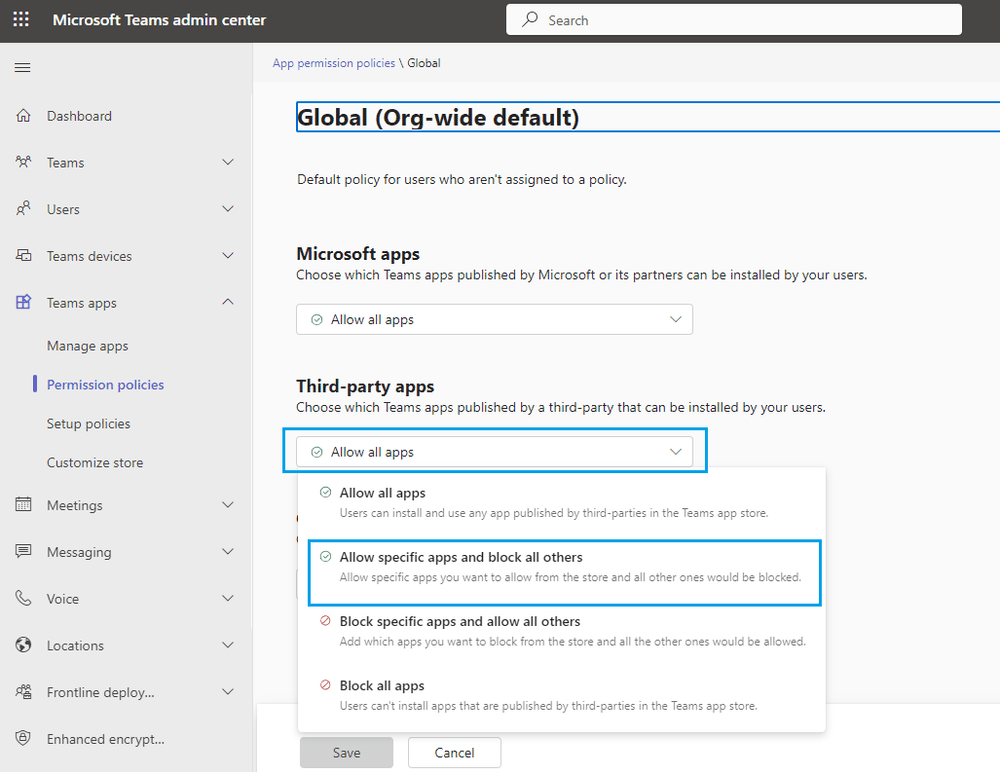
Task: Open the app launcher waffle icon
Action: pos(21,19)
